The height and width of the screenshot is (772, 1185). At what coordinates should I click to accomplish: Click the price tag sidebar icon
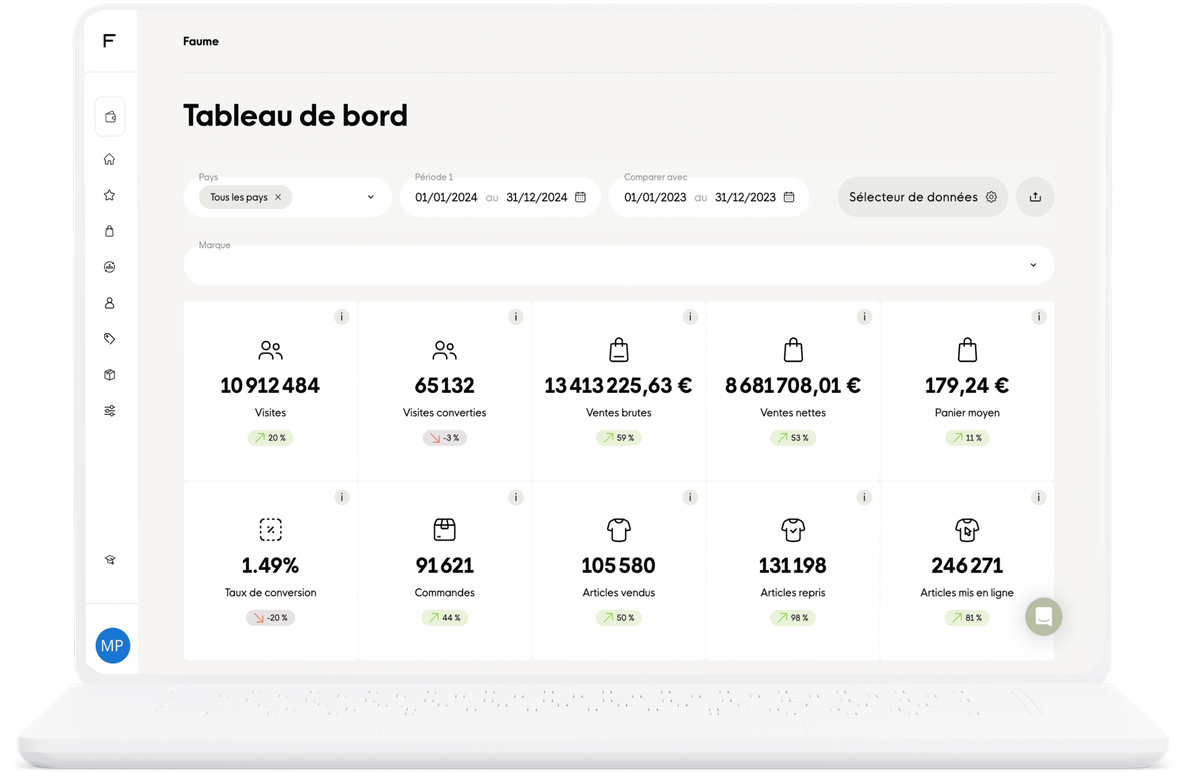click(x=110, y=339)
